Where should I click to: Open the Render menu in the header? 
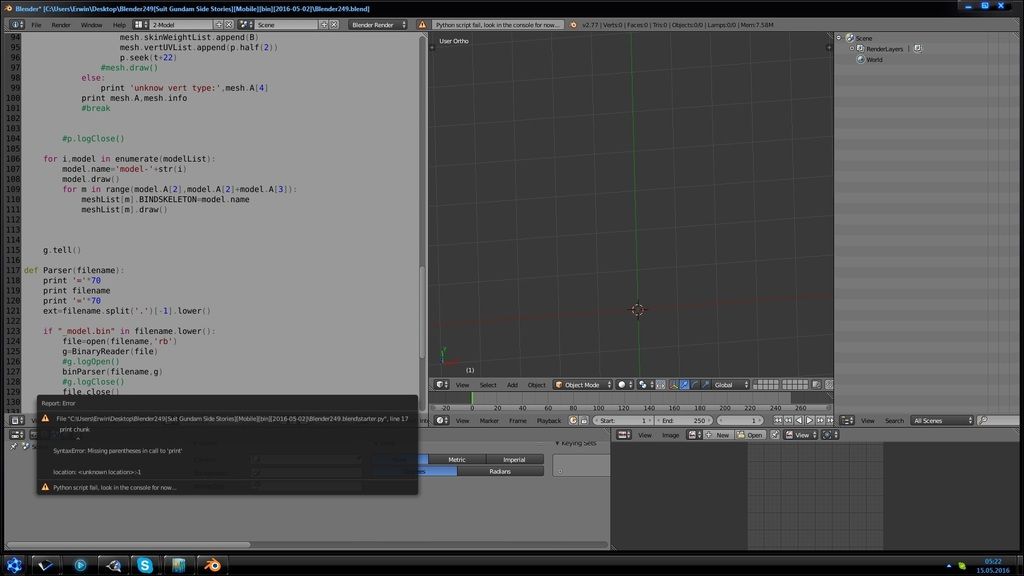coord(61,25)
